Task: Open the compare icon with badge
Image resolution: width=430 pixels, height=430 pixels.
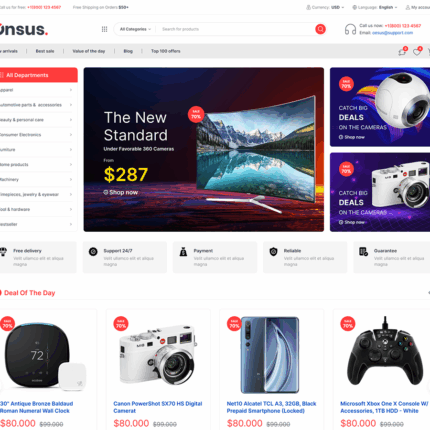Action: [x=402, y=52]
